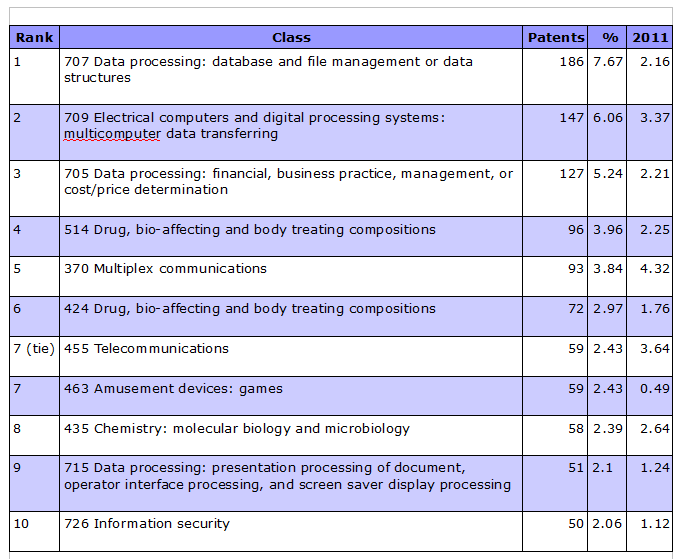Click the patents value 186

tap(571, 61)
